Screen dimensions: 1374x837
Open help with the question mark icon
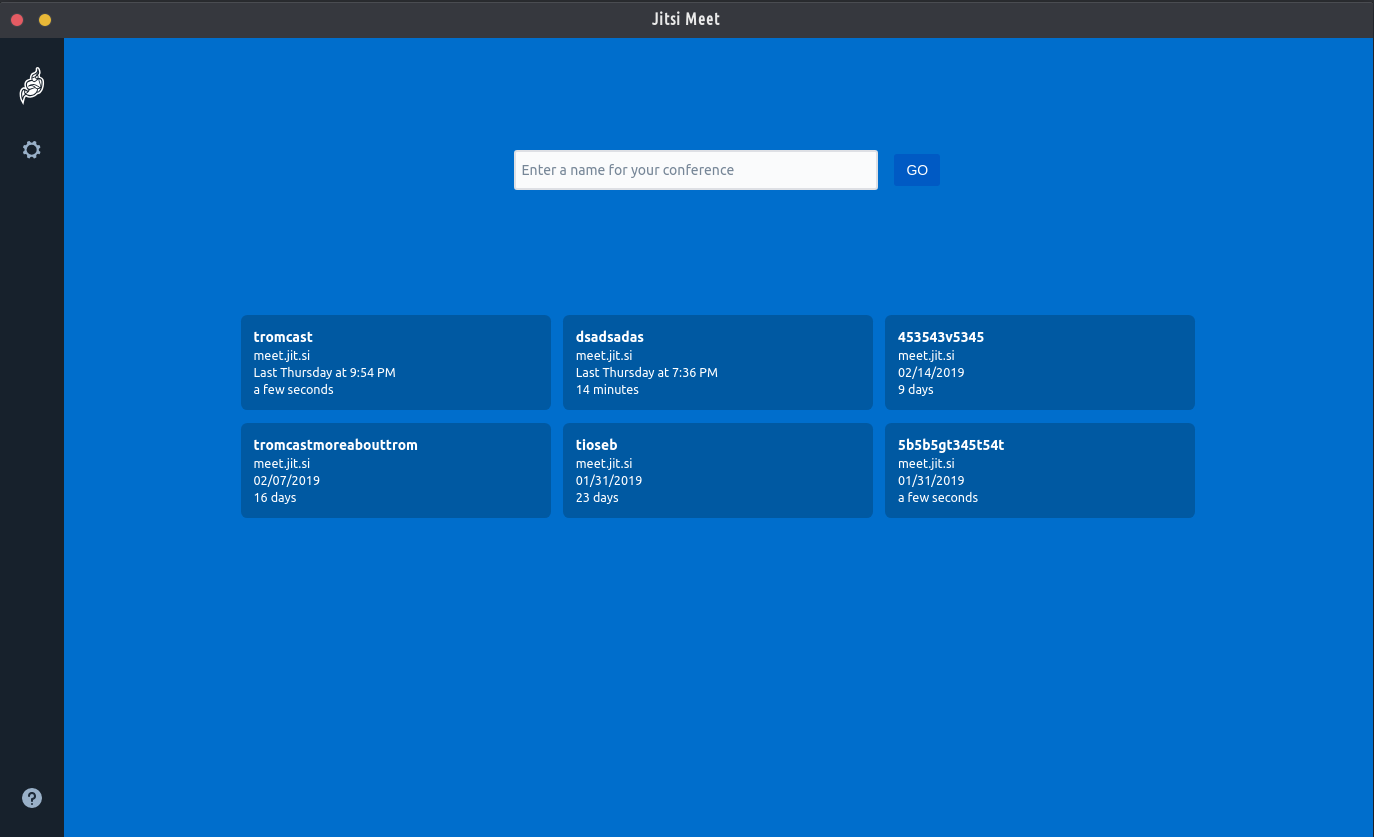pos(32,798)
